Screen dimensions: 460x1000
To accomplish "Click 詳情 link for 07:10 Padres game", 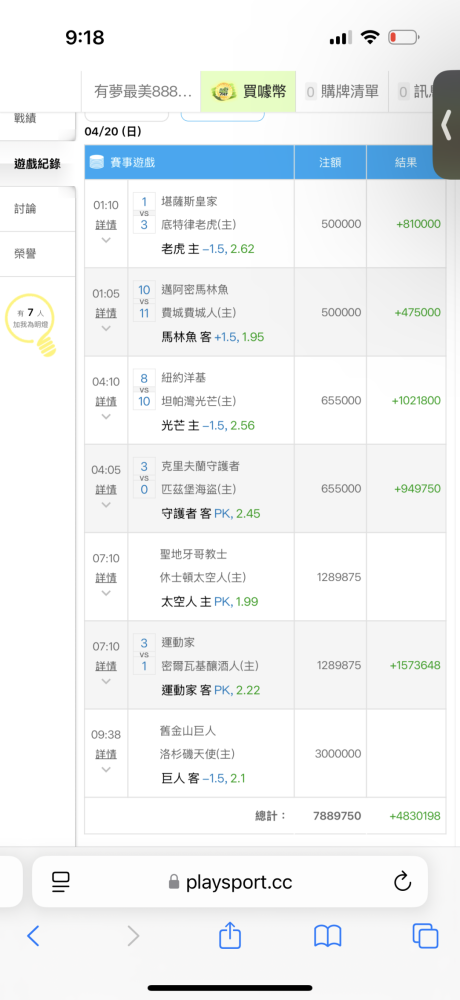I will [x=106, y=578].
